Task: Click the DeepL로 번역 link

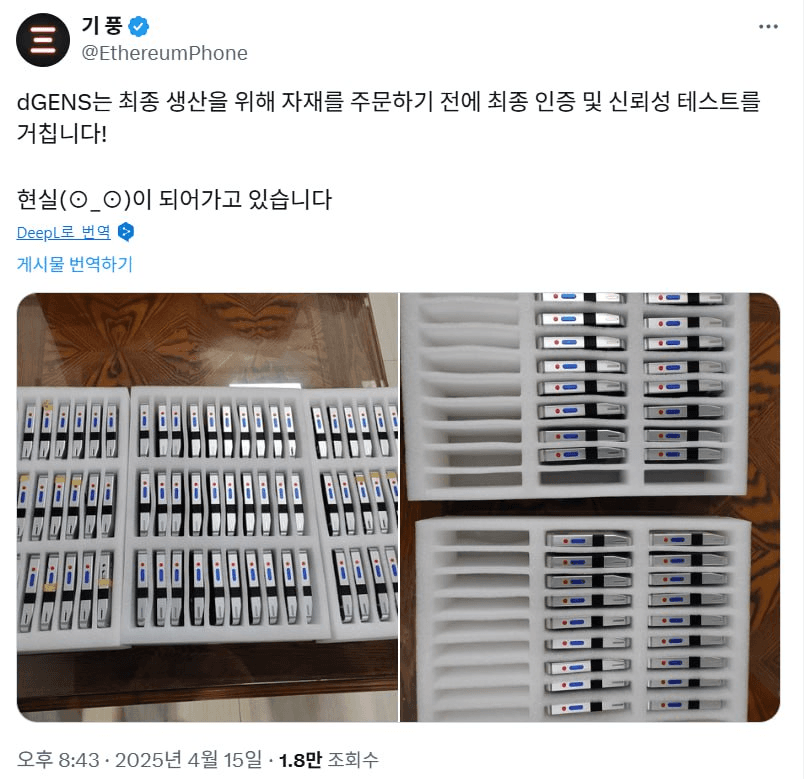Action: click(x=64, y=232)
